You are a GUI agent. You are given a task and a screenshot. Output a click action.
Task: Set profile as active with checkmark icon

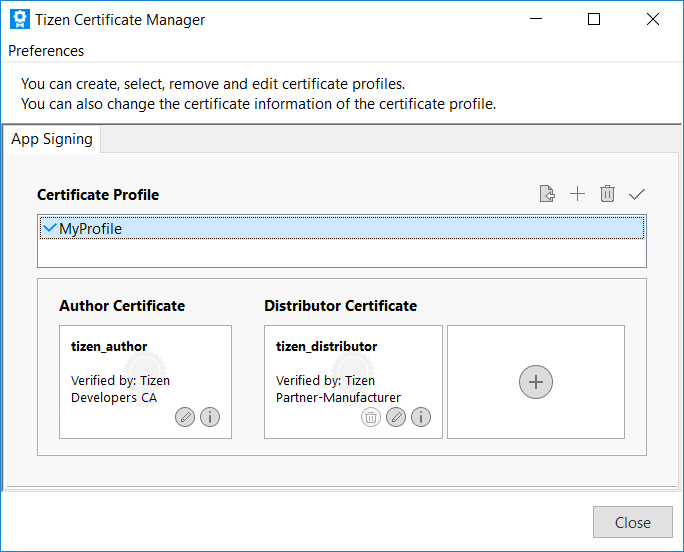tap(637, 194)
